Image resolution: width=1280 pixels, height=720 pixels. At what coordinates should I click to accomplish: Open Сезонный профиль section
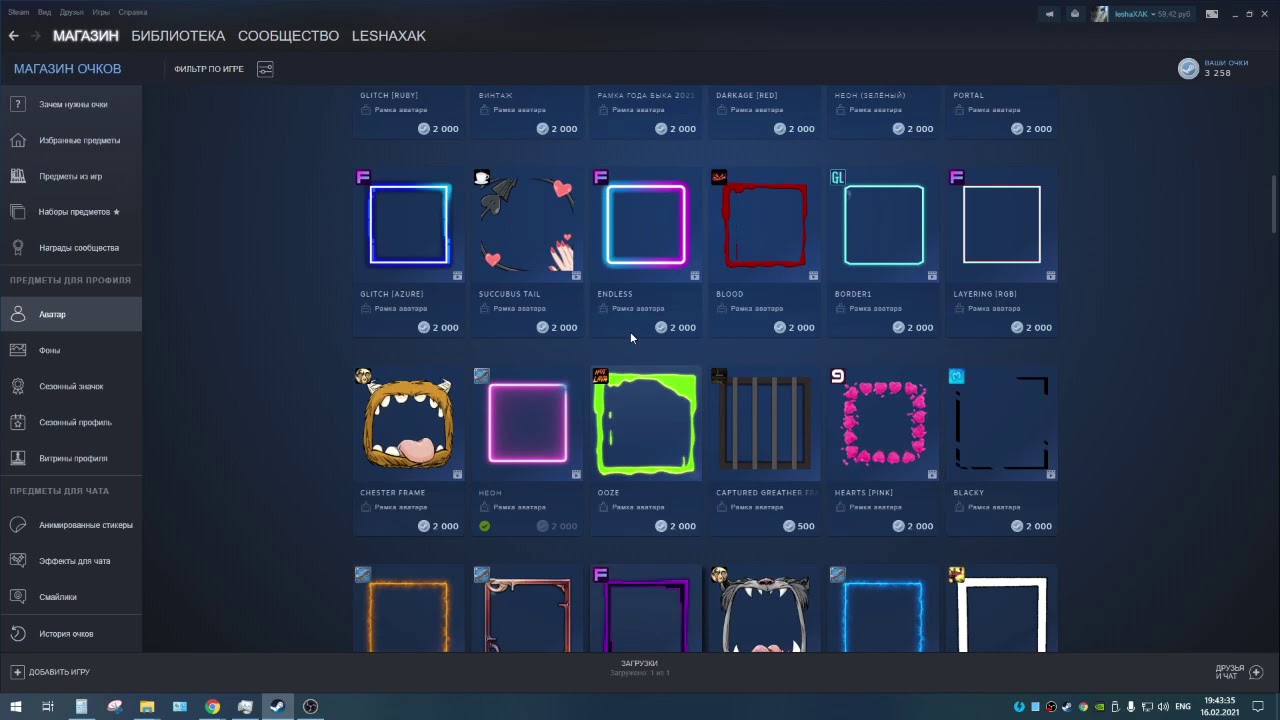[71, 422]
